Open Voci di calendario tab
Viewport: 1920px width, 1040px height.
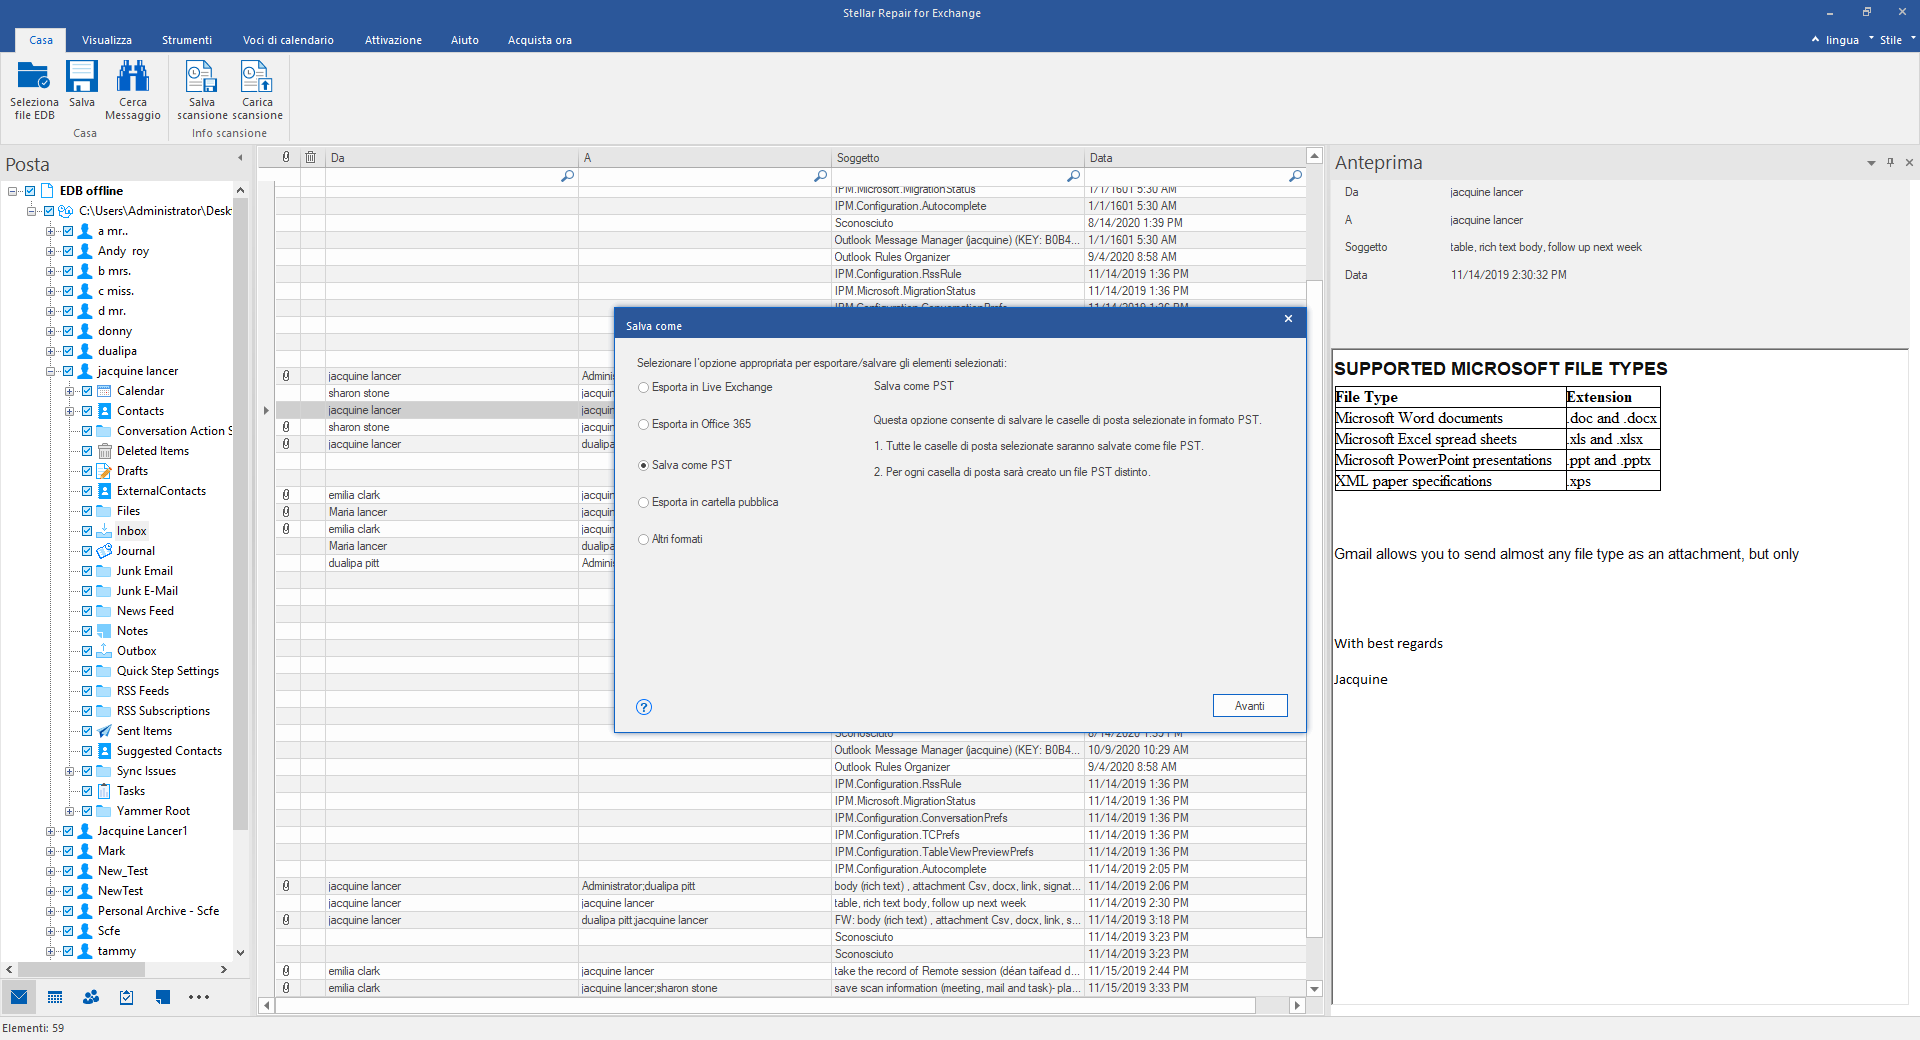(288, 40)
